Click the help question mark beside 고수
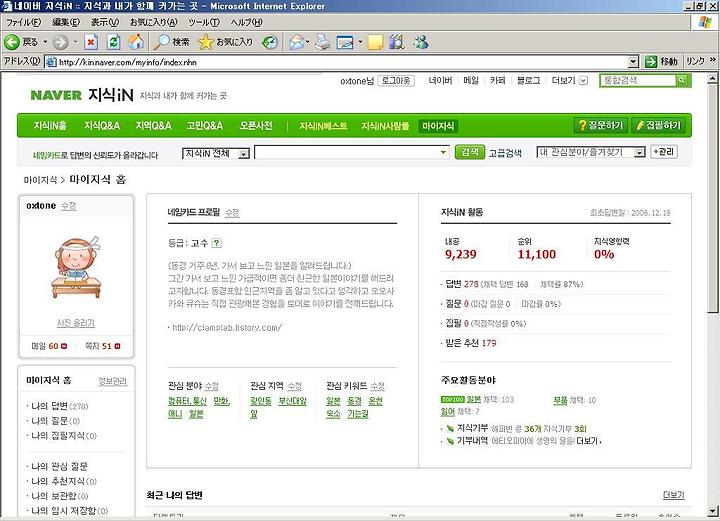The width and height of the screenshot is (720, 521). 217,243
